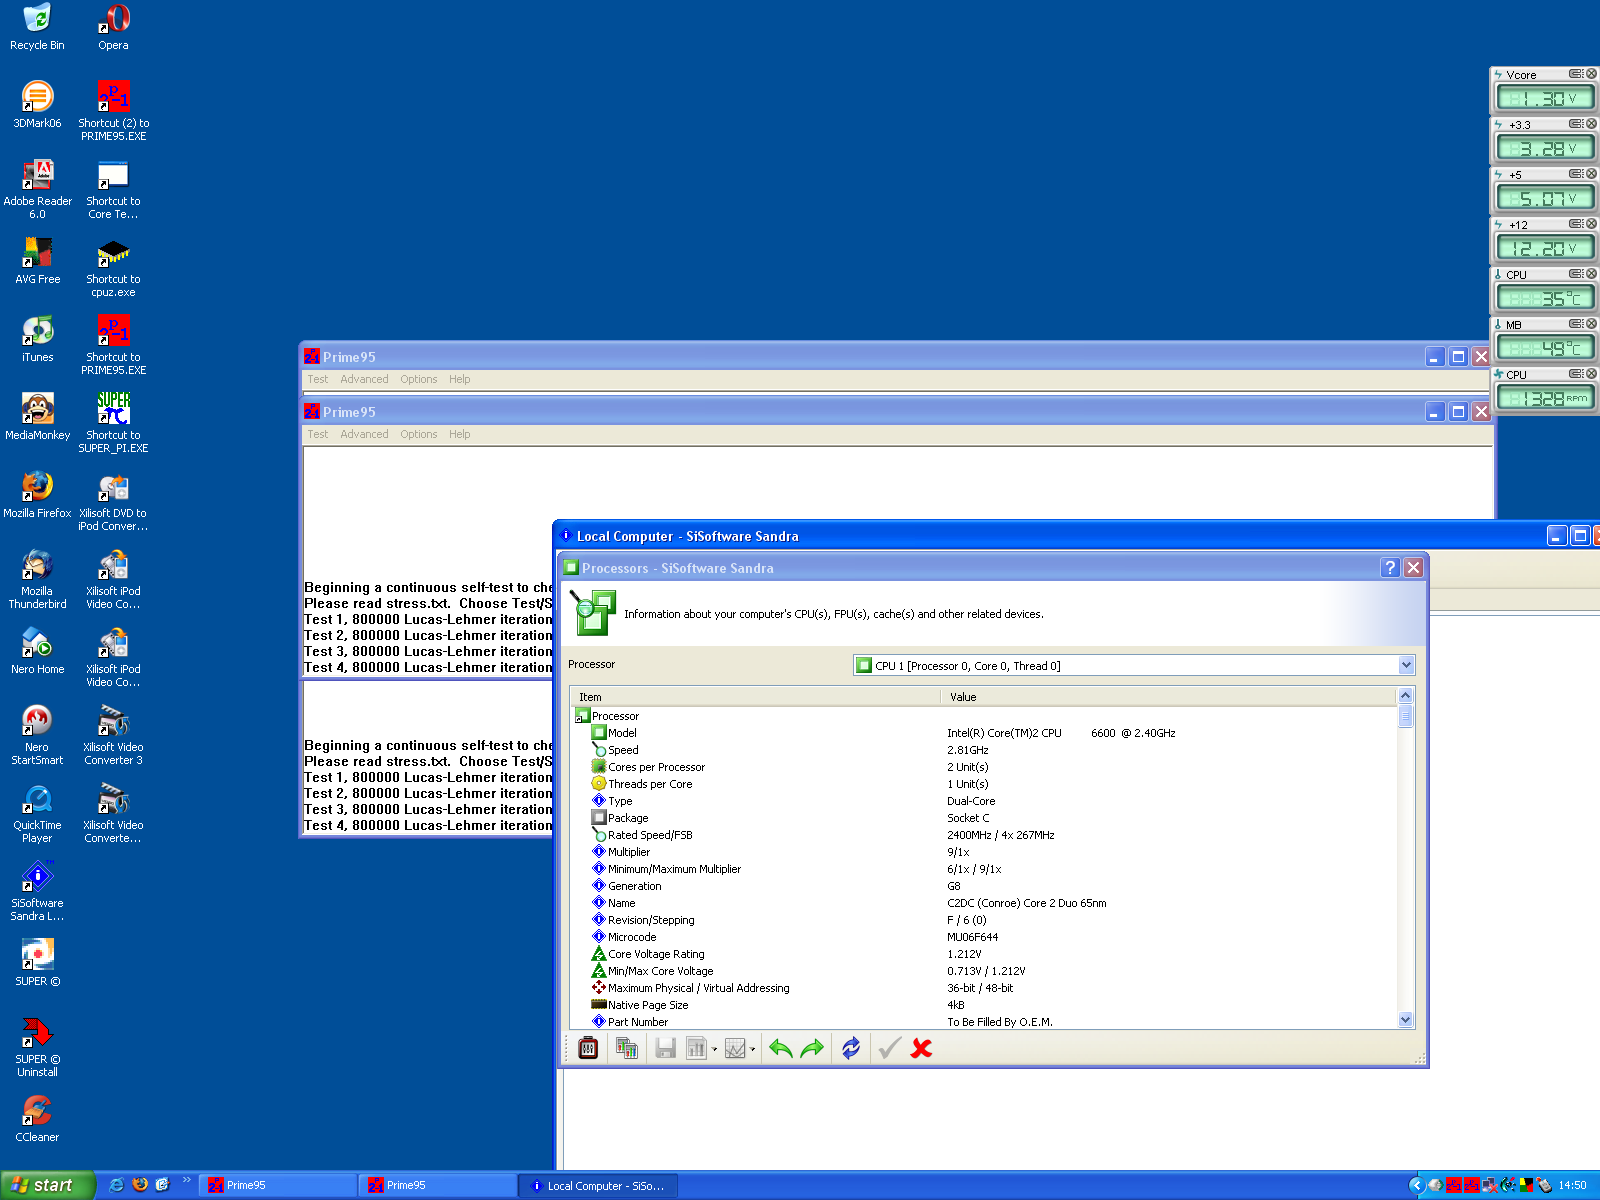
Task: Click the system clock showing 14:50
Action: 1572,1185
